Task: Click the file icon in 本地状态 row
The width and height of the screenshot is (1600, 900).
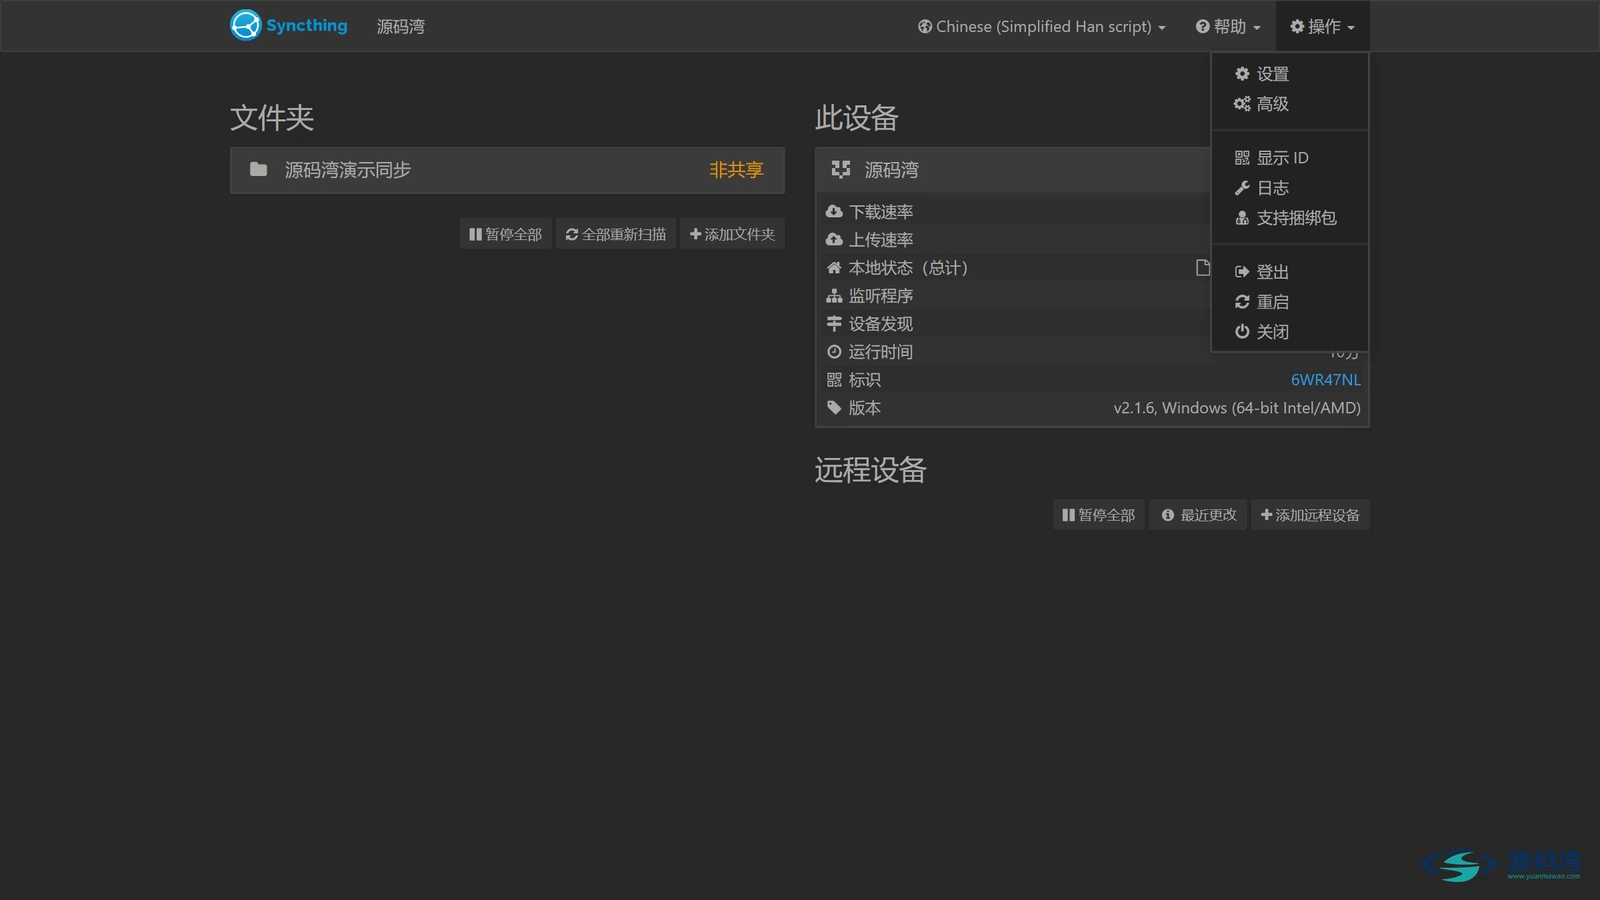Action: click(1203, 267)
